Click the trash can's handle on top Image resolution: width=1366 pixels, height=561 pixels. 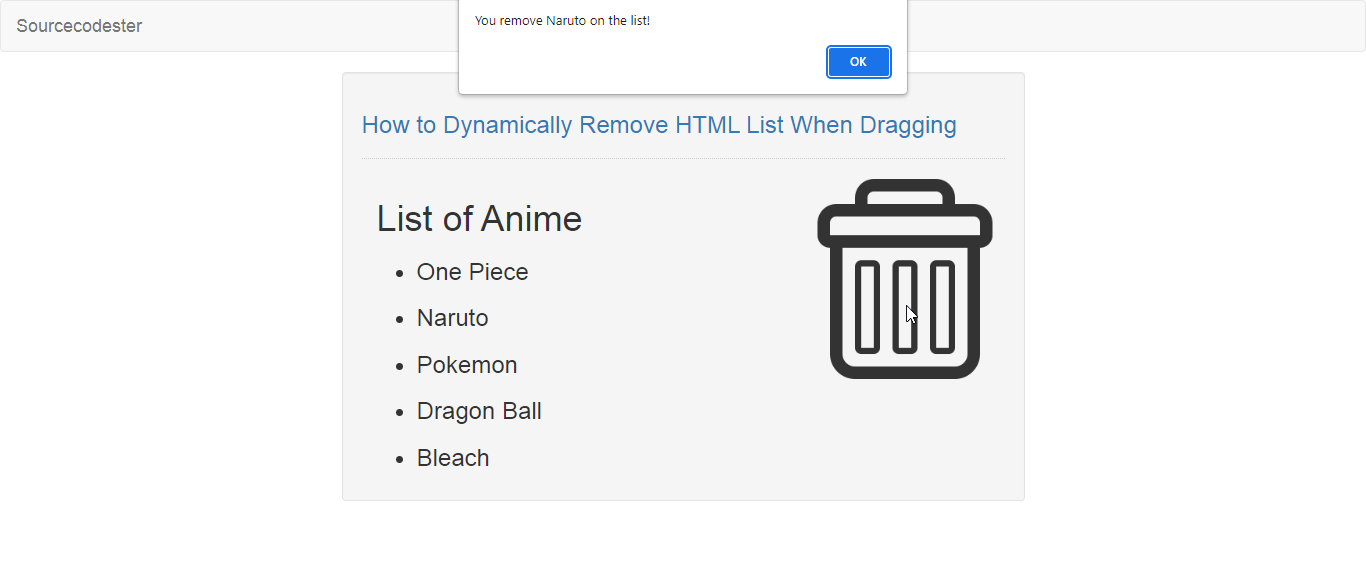click(905, 192)
